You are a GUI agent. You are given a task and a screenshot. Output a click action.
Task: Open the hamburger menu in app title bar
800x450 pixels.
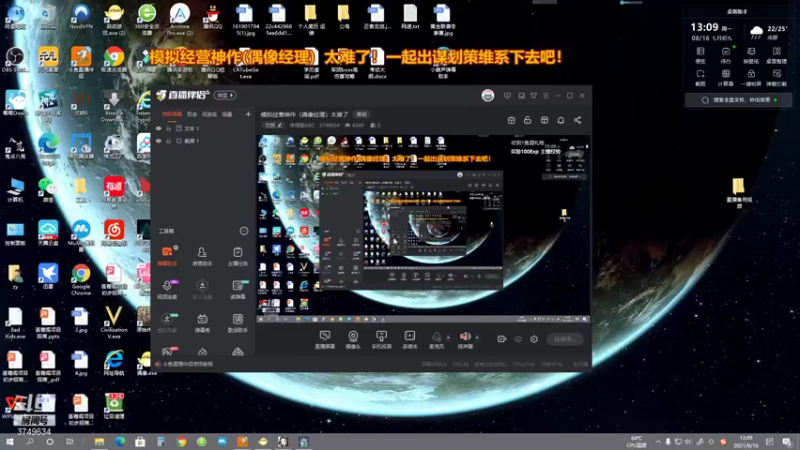tap(546, 95)
